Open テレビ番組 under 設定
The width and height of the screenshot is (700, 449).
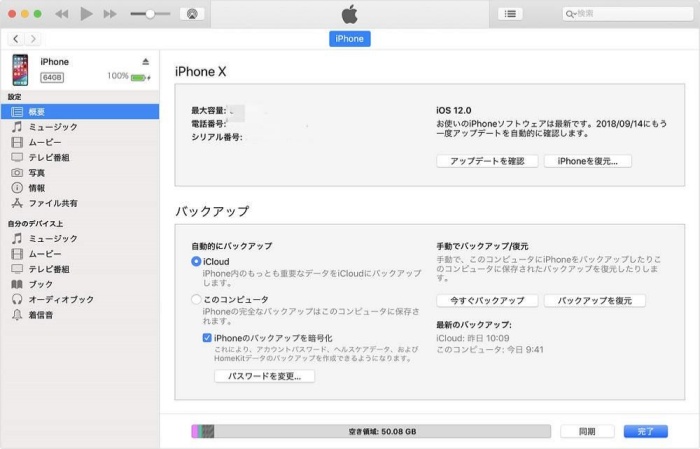click(80, 158)
